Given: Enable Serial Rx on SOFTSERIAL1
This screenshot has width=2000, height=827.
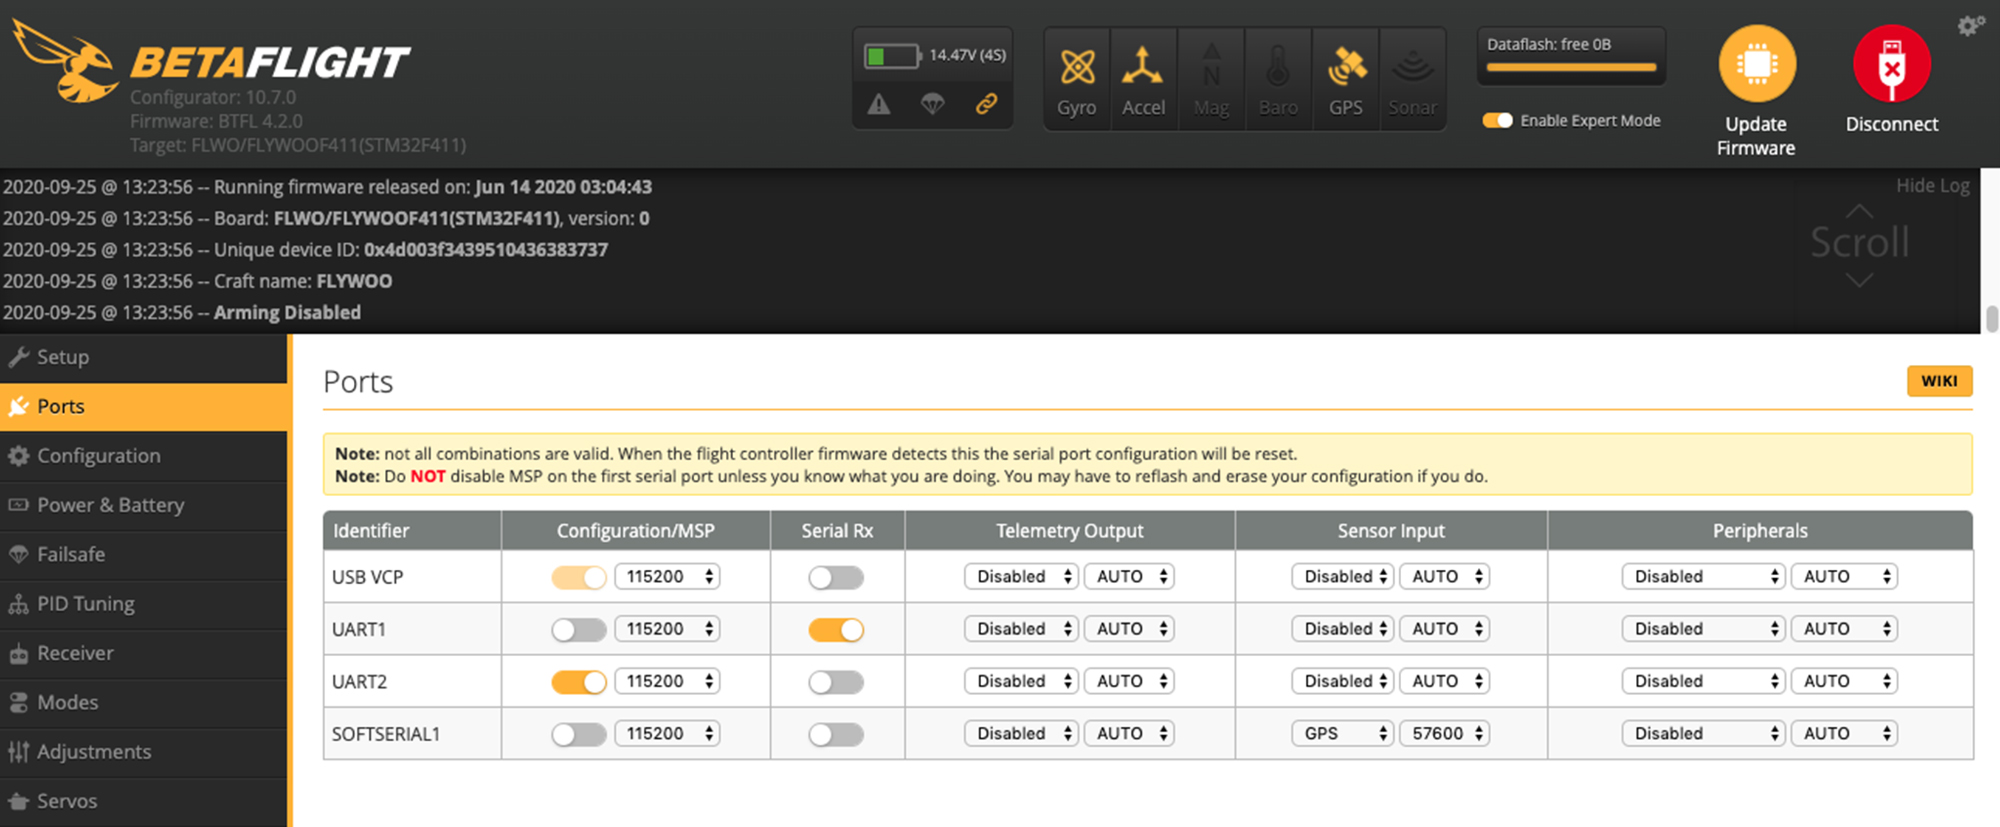Looking at the screenshot, I should (x=836, y=734).
